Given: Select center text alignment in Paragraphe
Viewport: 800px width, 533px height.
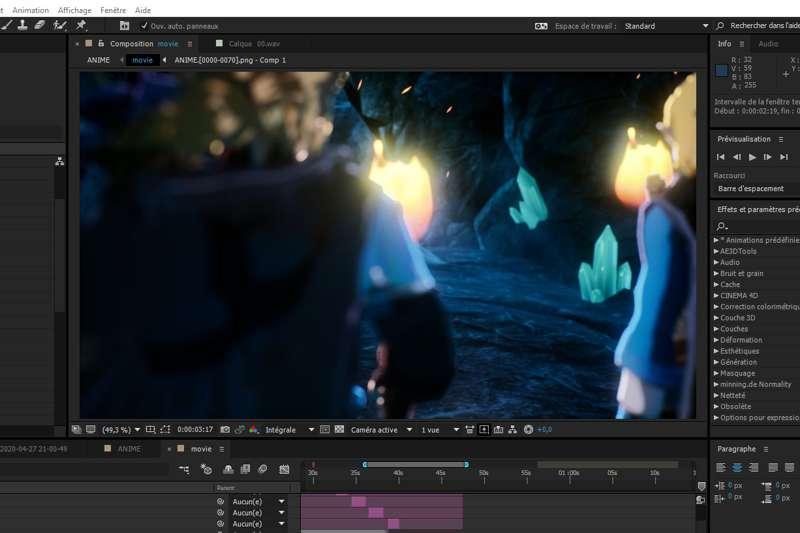Looking at the screenshot, I should [x=737, y=468].
